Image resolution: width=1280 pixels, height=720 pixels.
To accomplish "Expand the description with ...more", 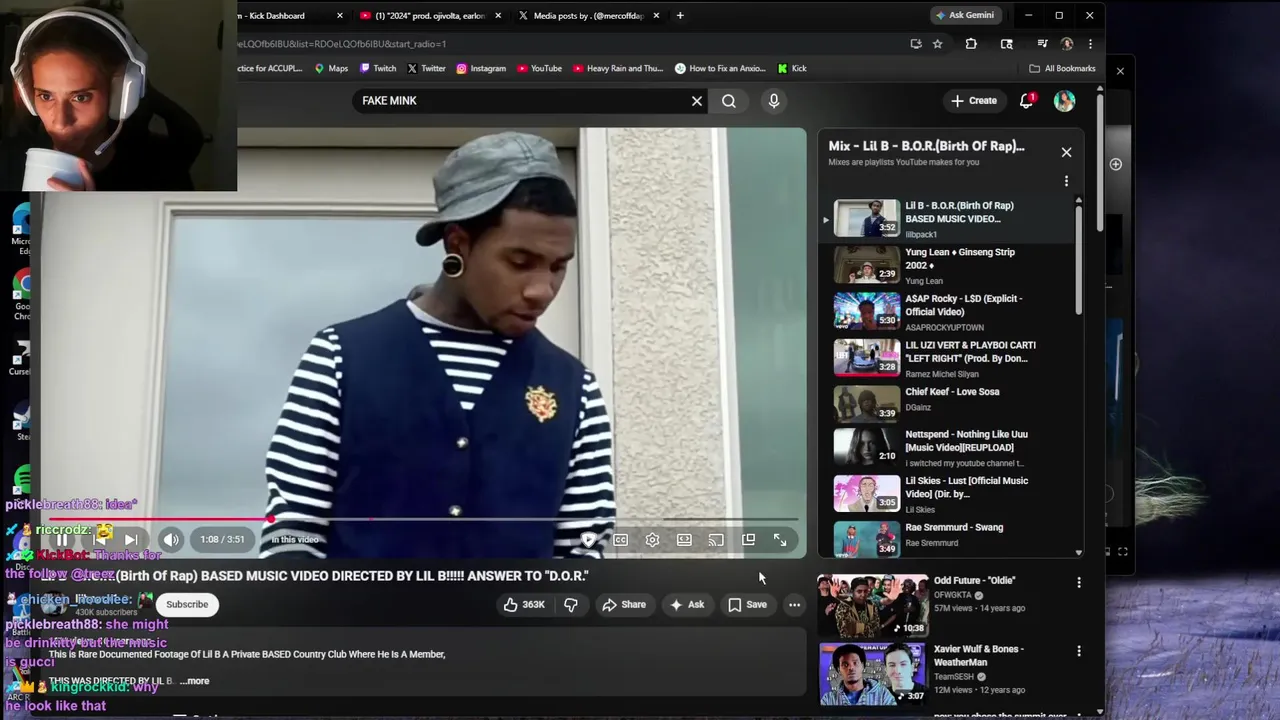I will point(195,681).
